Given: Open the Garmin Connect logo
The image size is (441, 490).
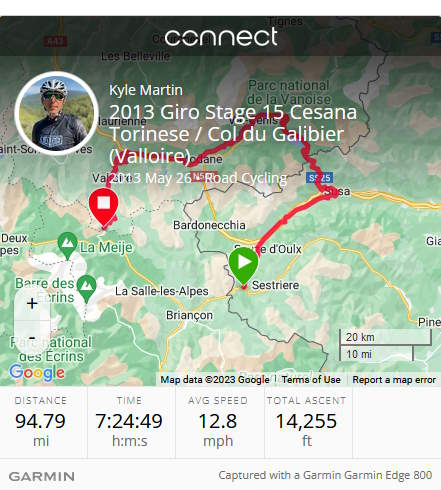Looking at the screenshot, I should [x=221, y=37].
